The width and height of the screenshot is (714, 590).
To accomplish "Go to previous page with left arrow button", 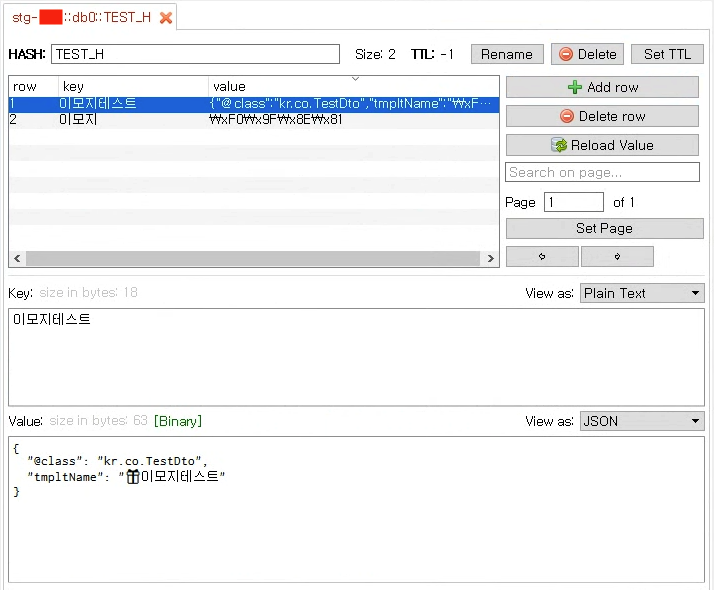I will pos(542,256).
